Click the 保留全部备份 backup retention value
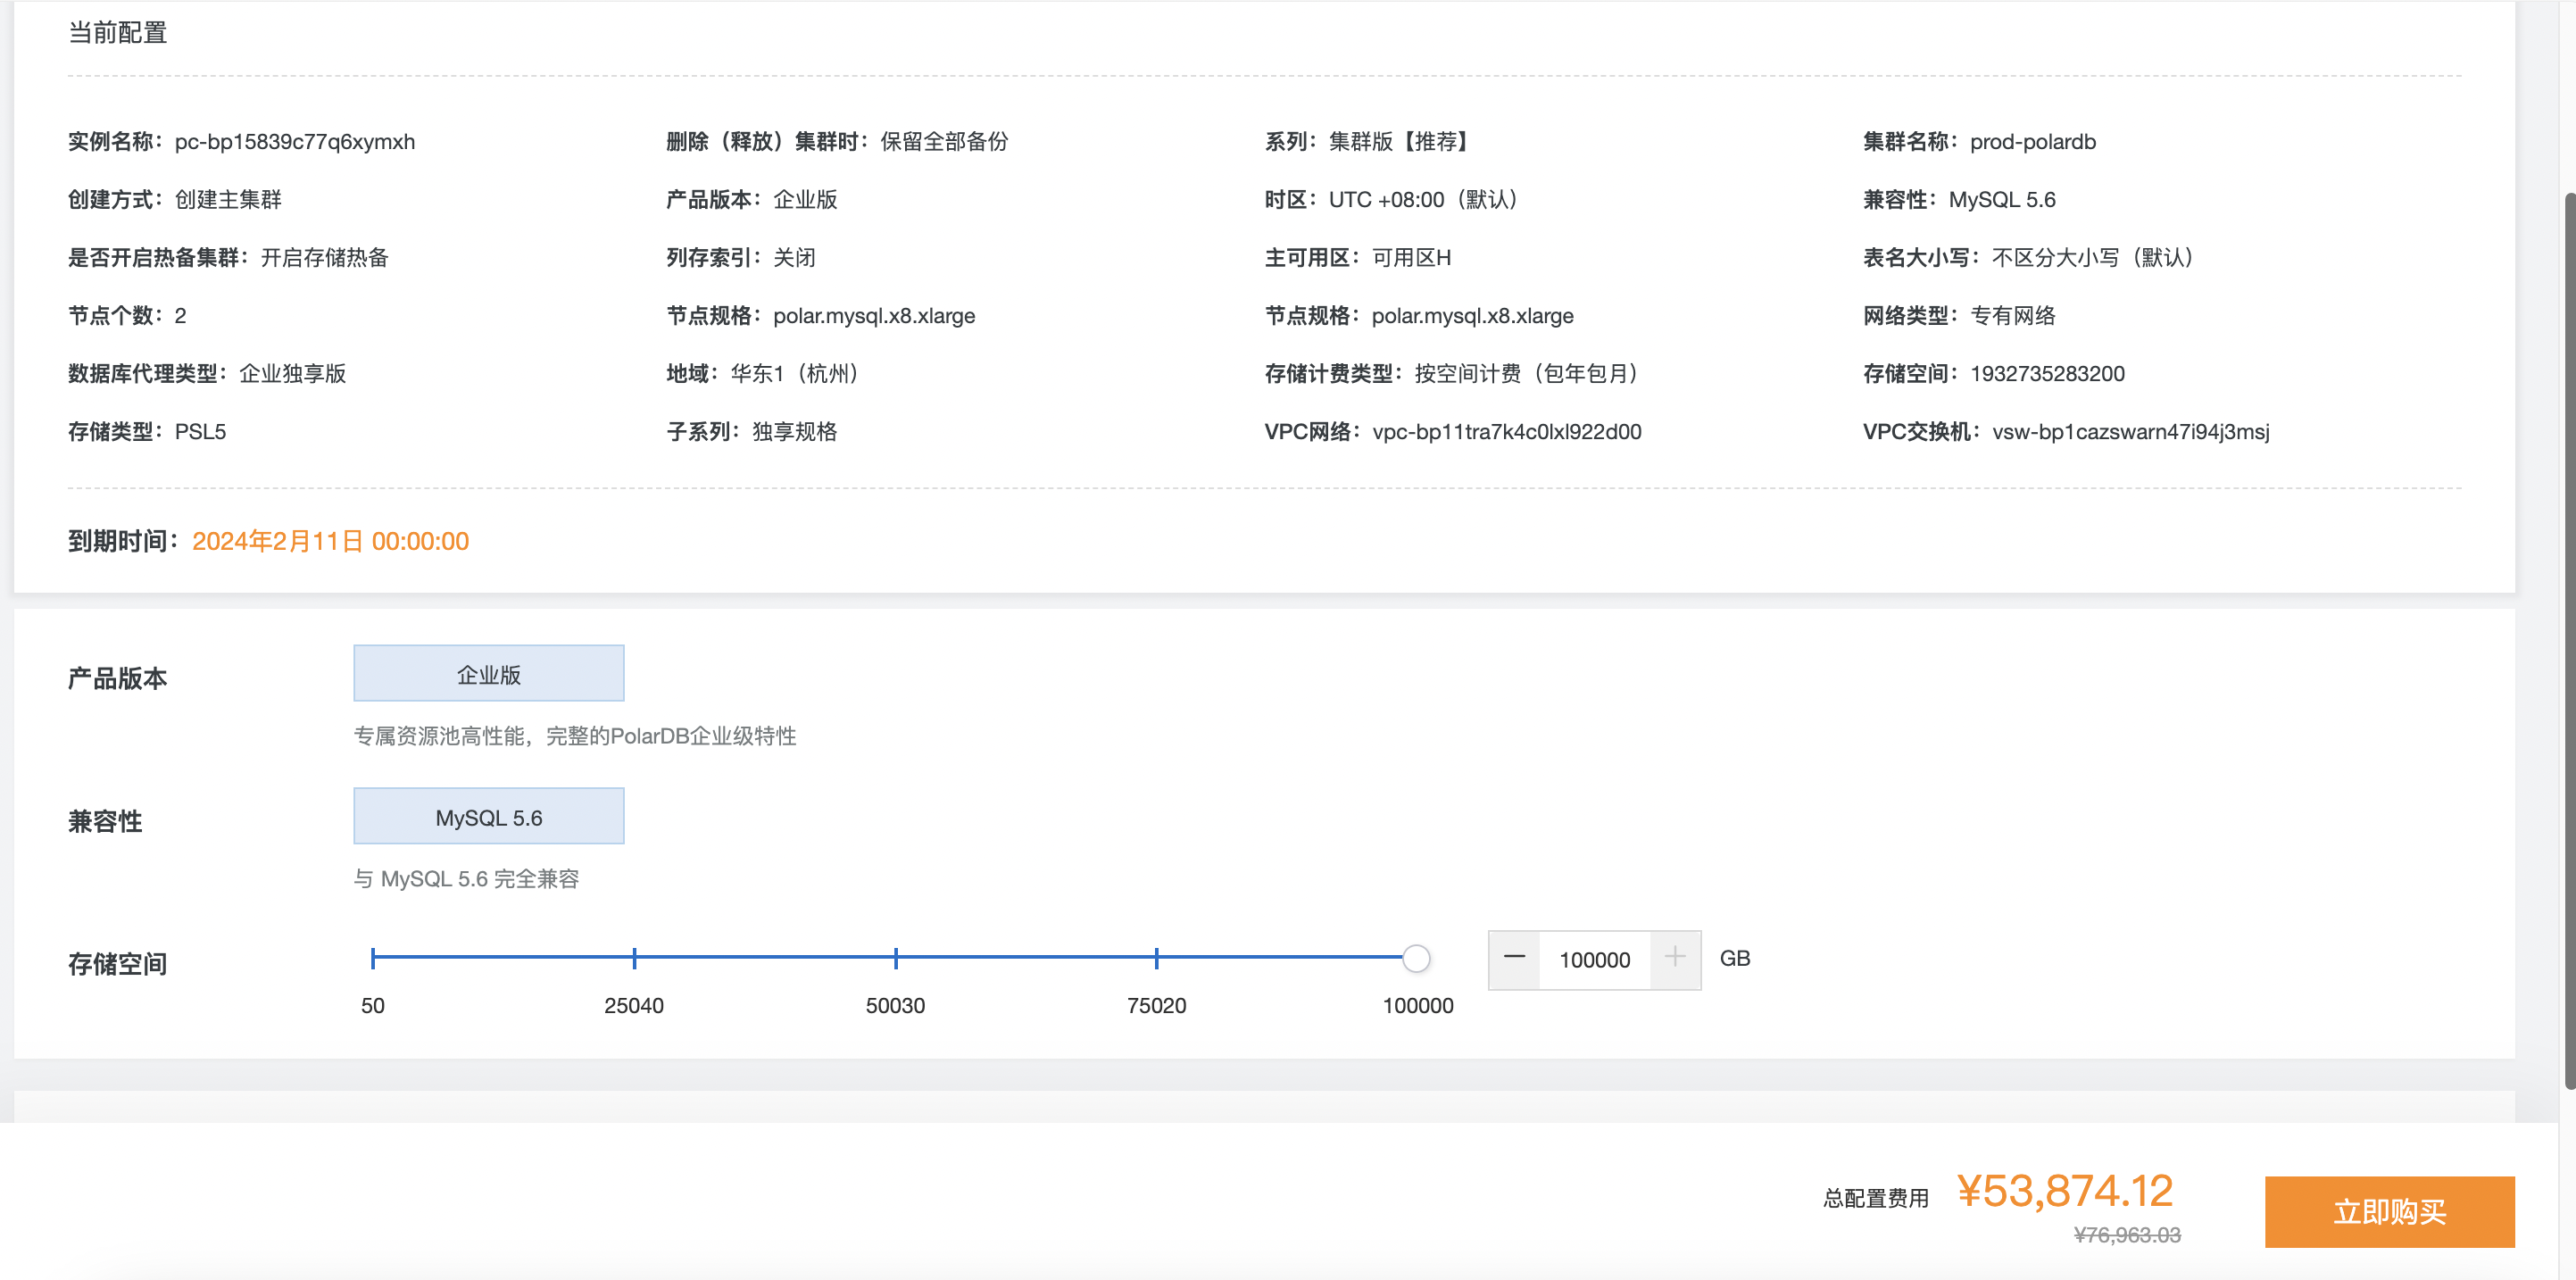Viewport: 2576px width, 1280px height. pos(944,142)
